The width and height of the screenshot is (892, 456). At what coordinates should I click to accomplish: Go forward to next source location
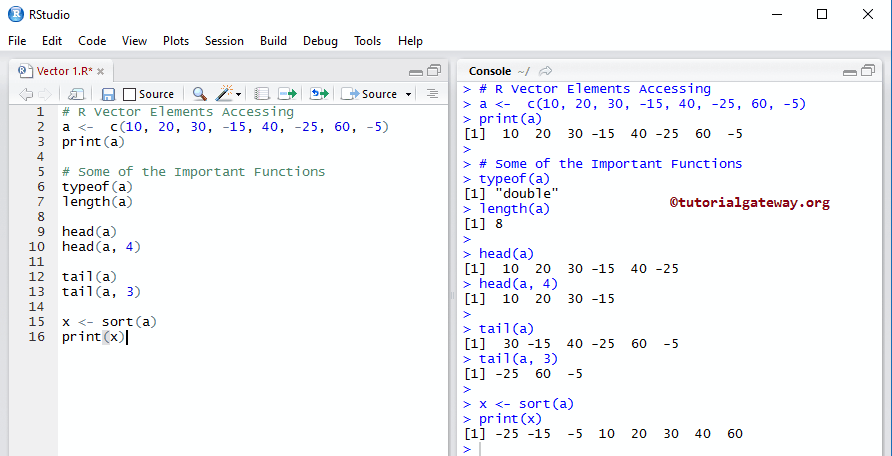click(45, 94)
